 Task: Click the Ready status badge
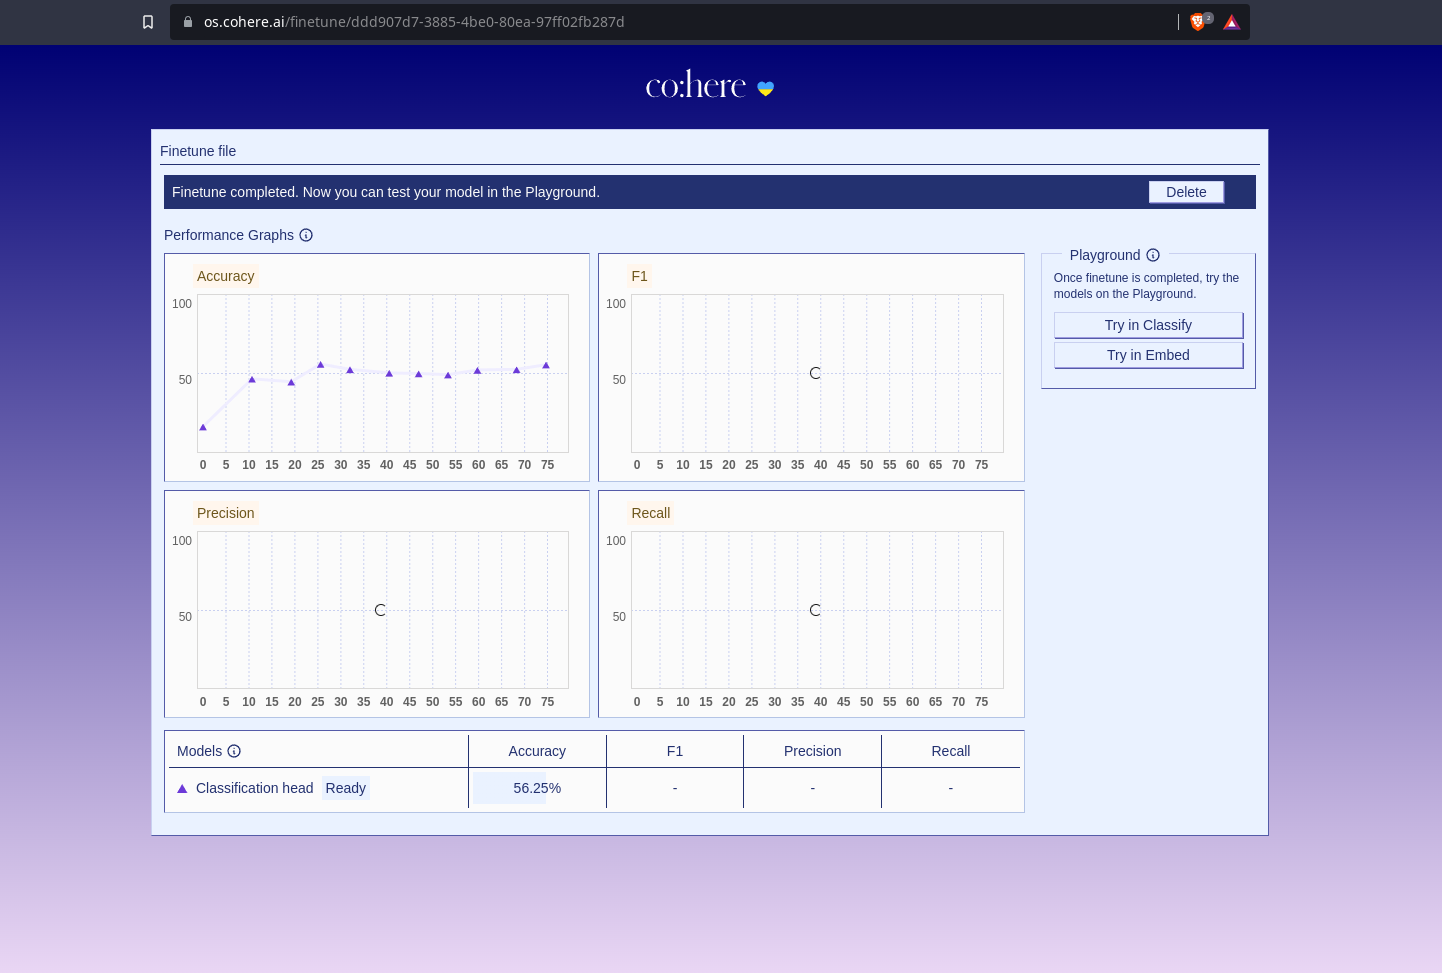(x=346, y=788)
